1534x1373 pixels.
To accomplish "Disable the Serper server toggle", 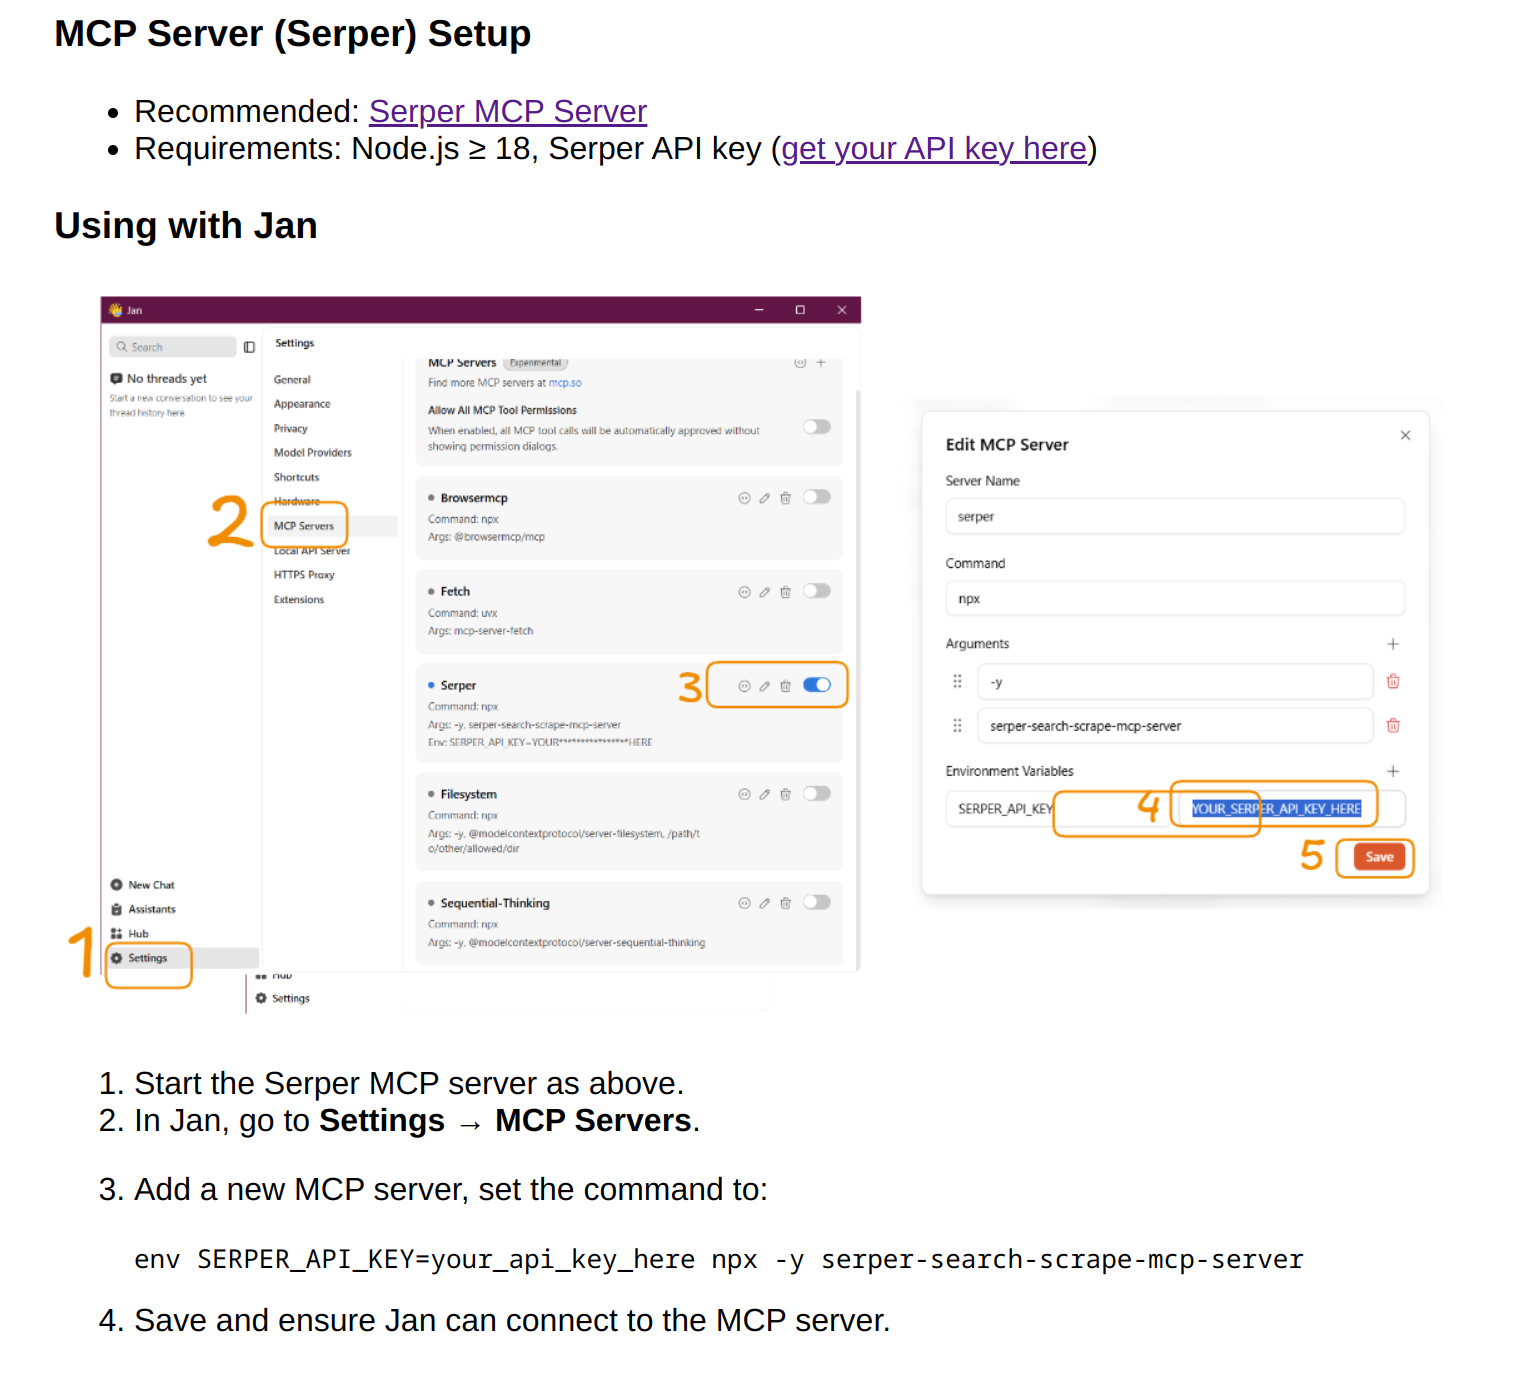I will coord(817,685).
